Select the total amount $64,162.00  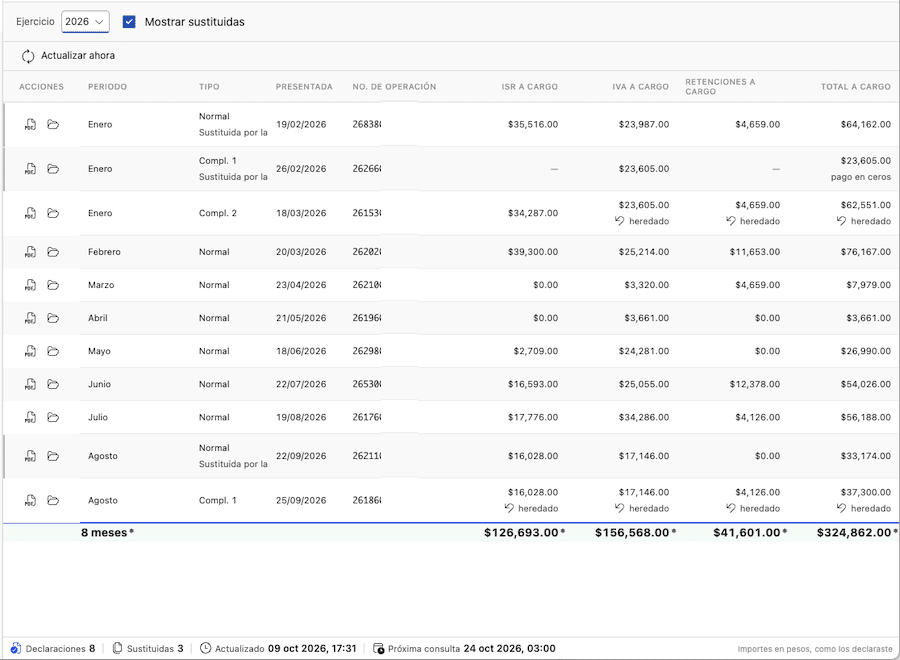(866, 125)
